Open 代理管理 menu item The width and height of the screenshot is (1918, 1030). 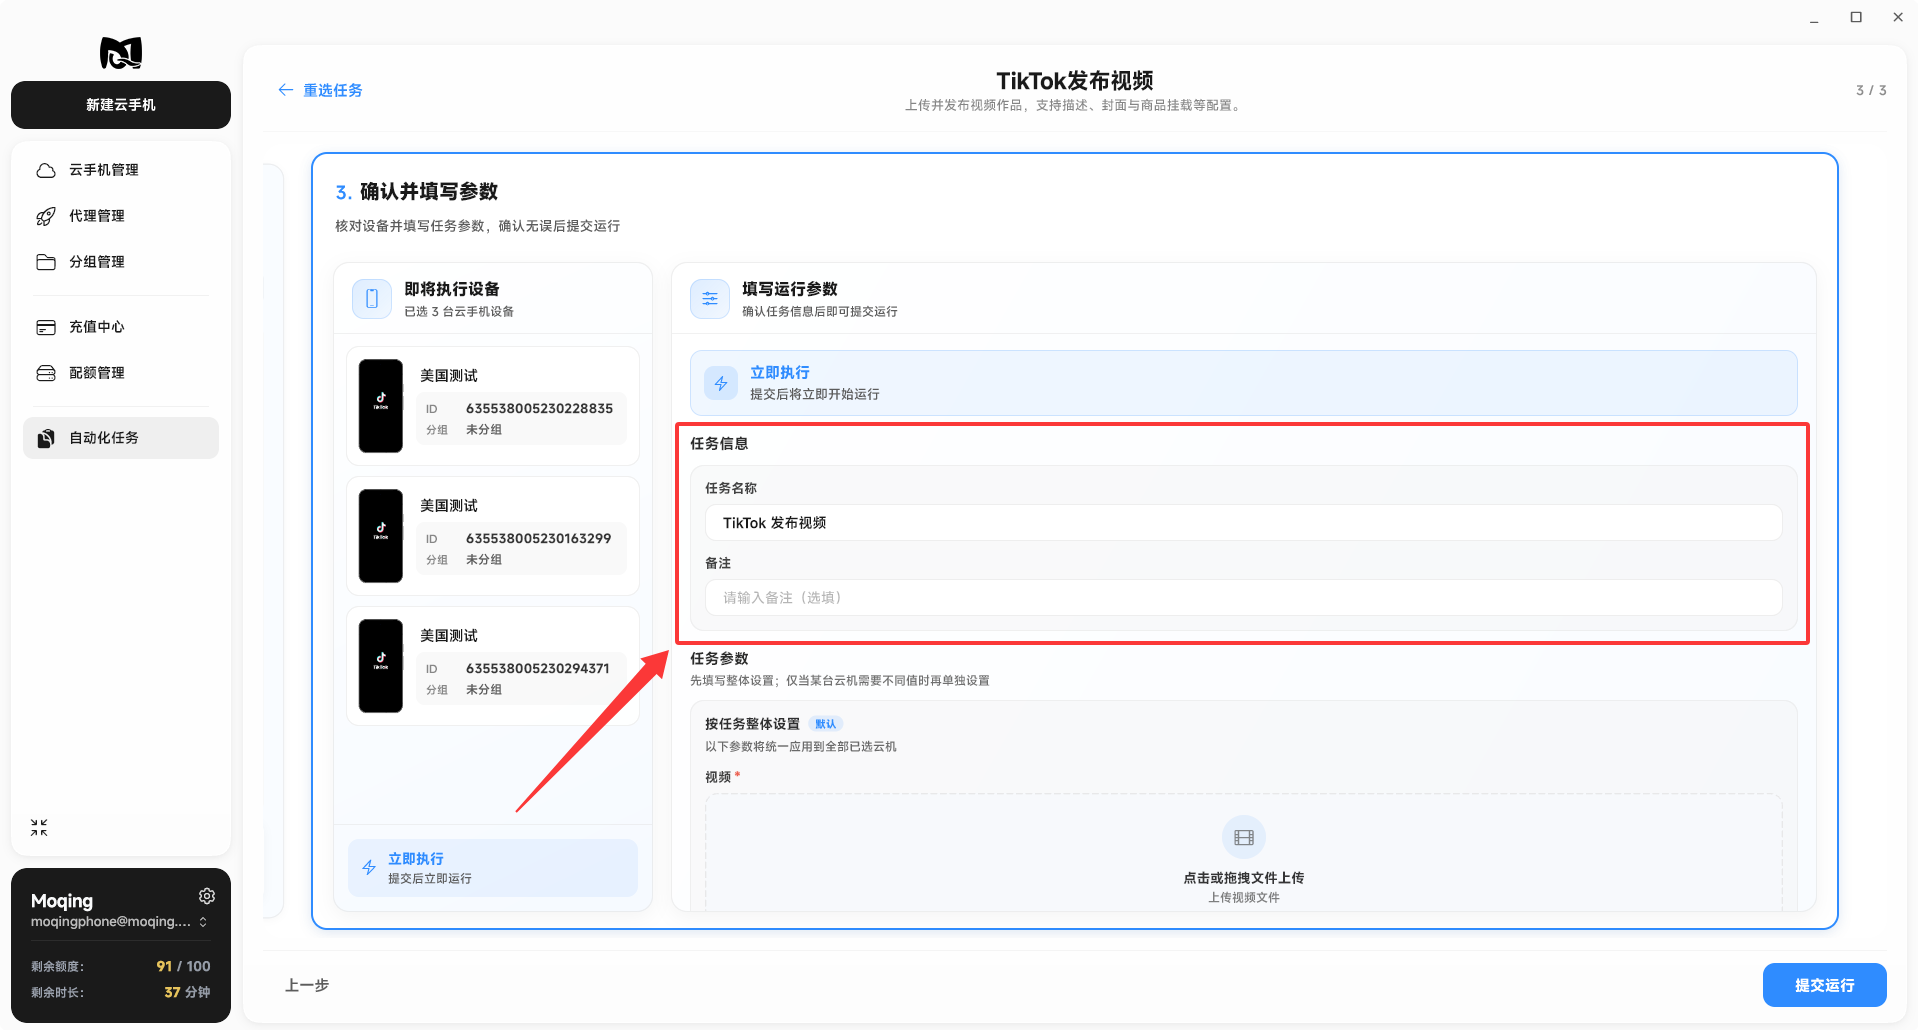(121, 216)
